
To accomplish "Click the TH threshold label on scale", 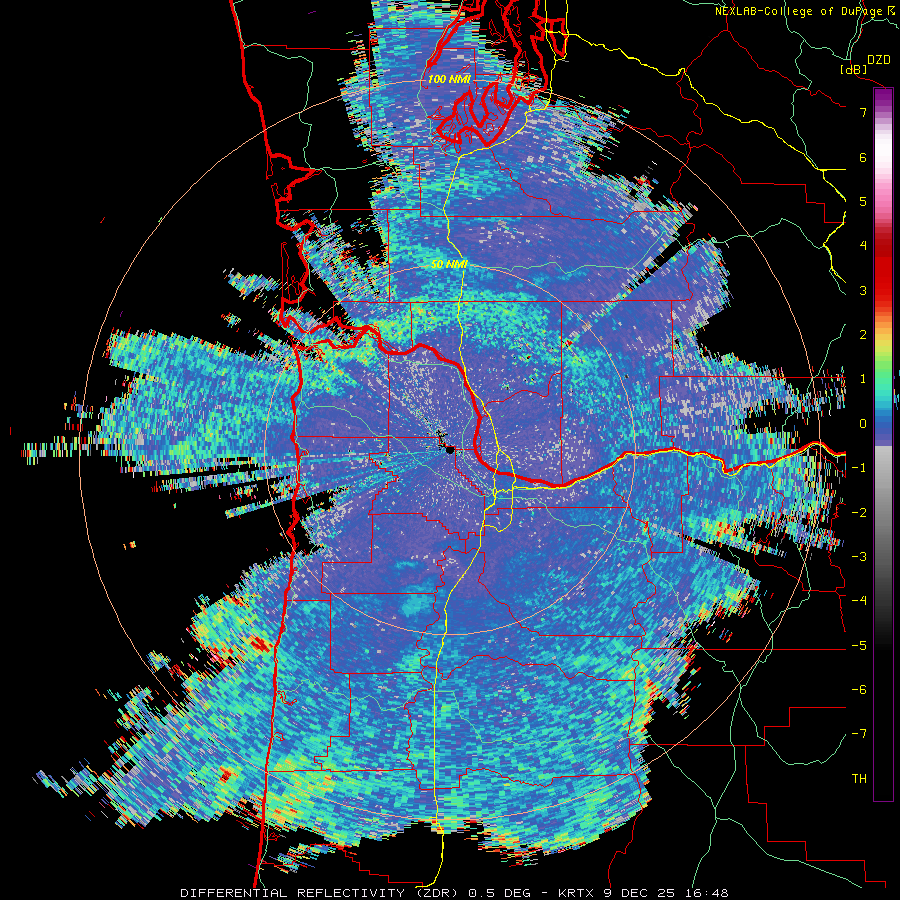I will (859, 778).
